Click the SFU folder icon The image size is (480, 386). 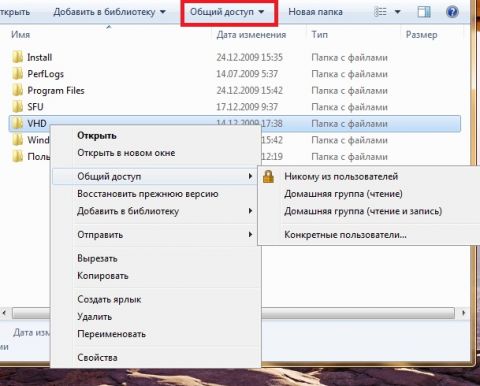[x=18, y=107]
